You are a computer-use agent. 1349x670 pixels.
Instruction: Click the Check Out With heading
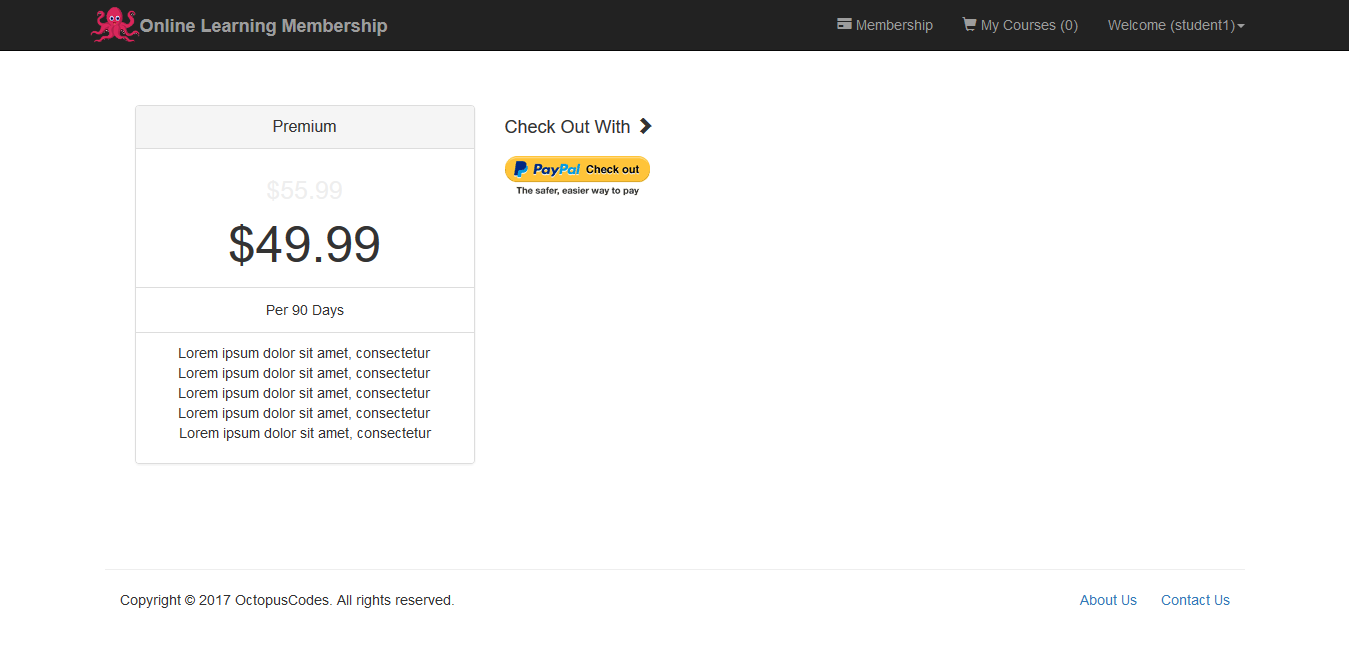click(567, 127)
